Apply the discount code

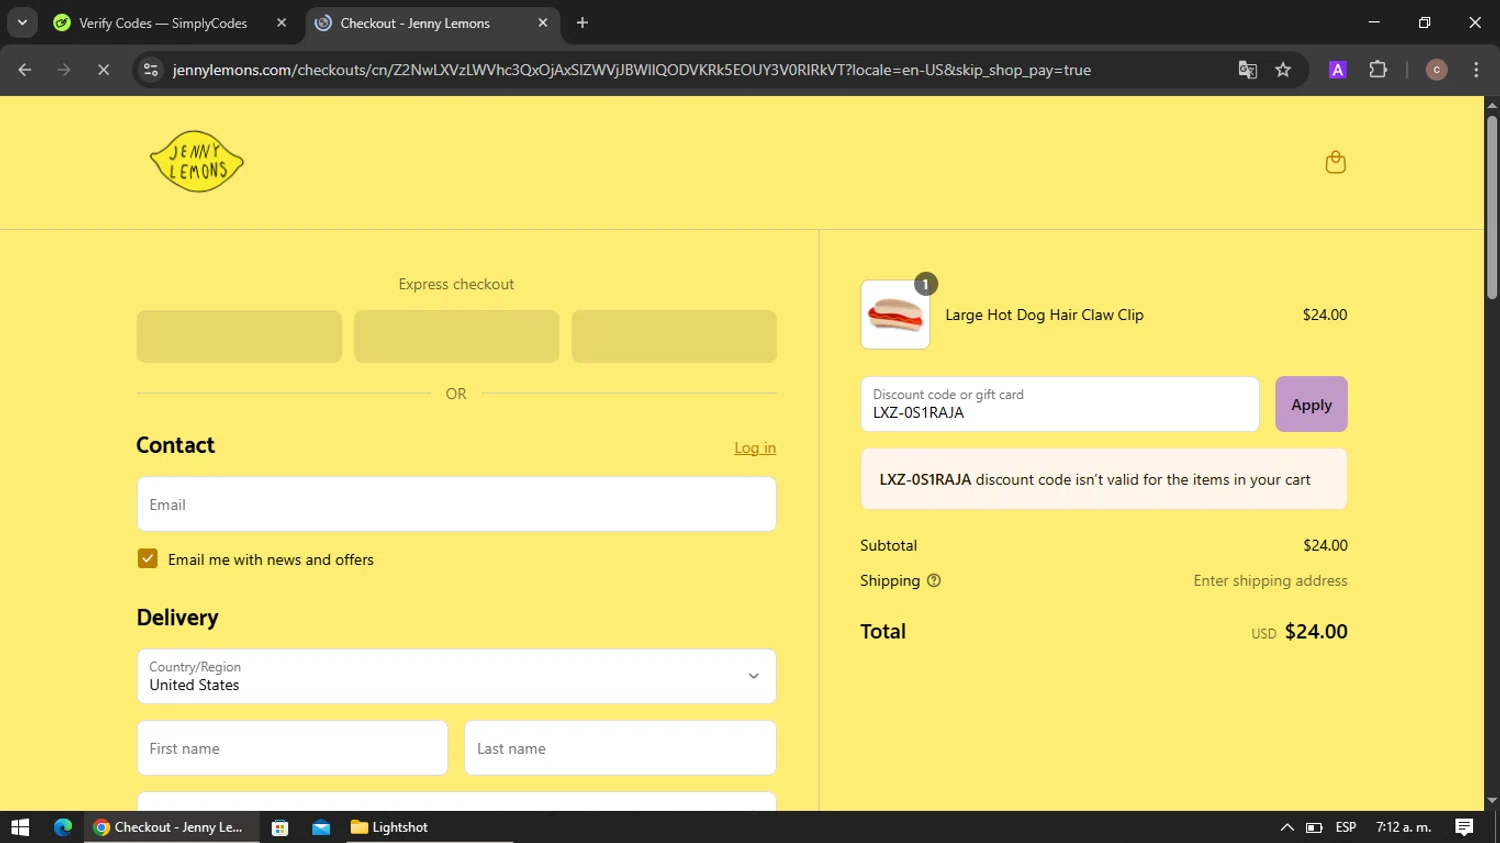(1311, 404)
